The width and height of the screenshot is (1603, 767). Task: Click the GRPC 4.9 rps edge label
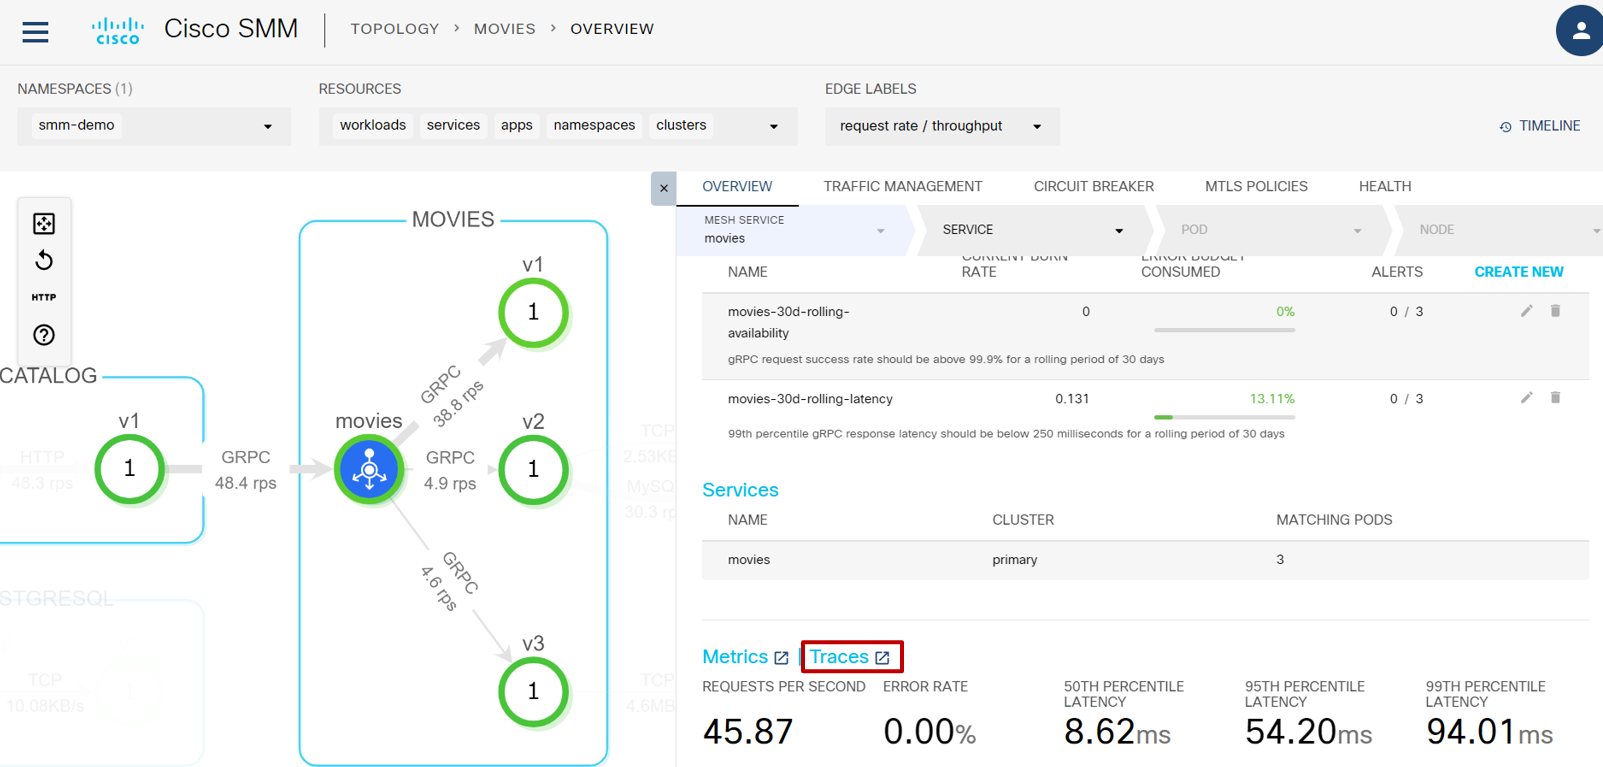tap(450, 470)
